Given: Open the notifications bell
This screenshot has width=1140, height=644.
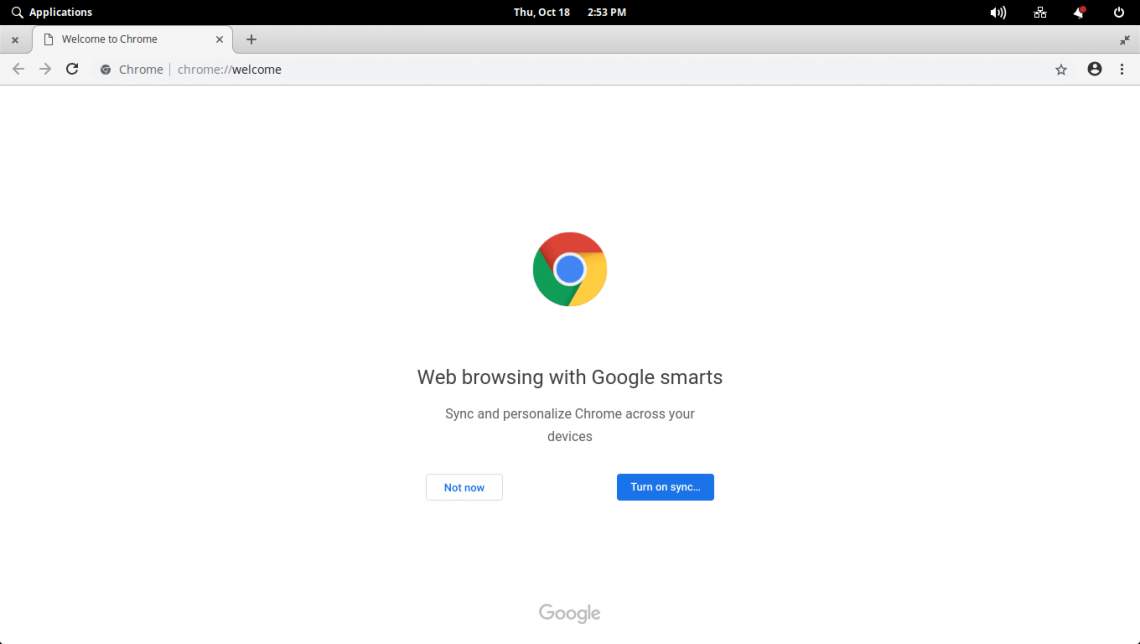Looking at the screenshot, I should pyautogui.click(x=1079, y=12).
